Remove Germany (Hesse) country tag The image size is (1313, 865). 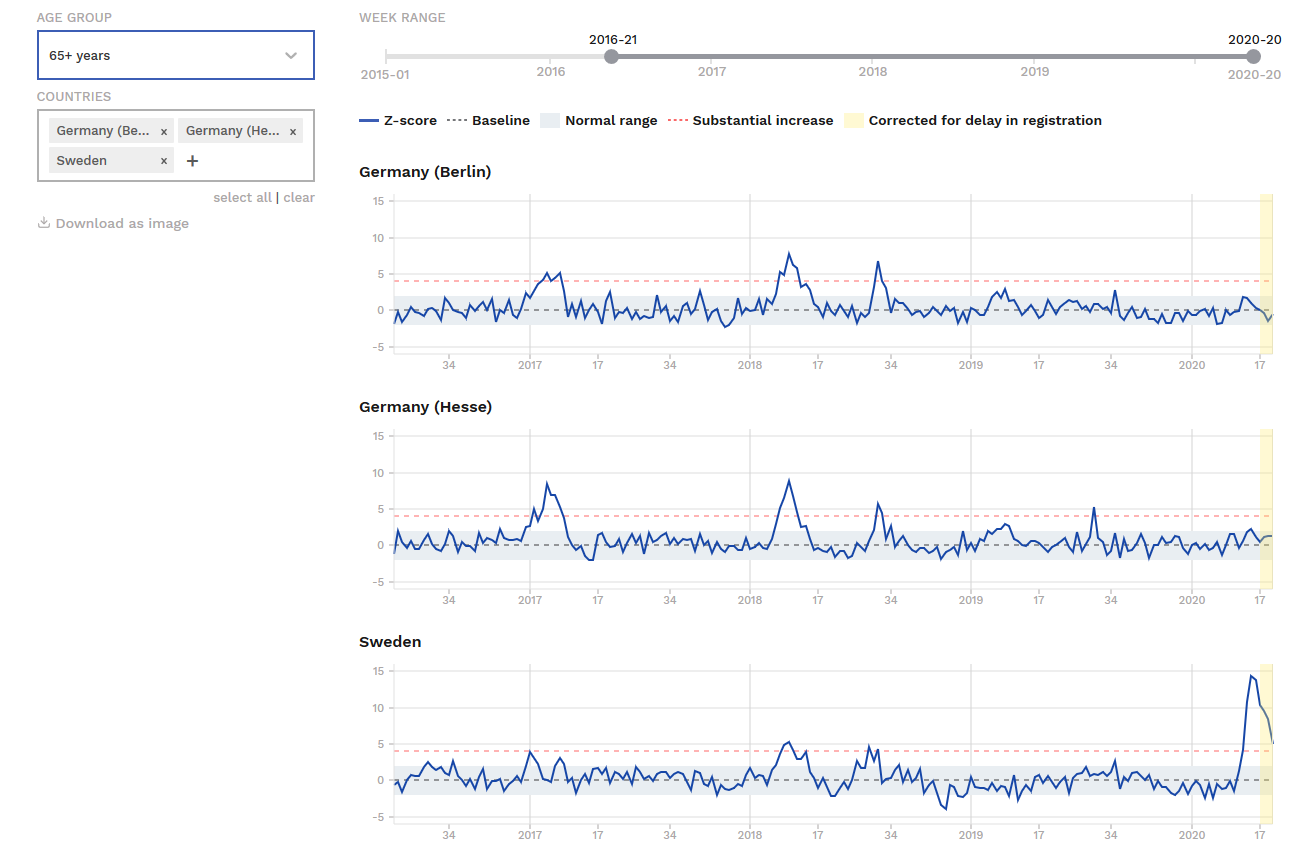pyautogui.click(x=293, y=131)
